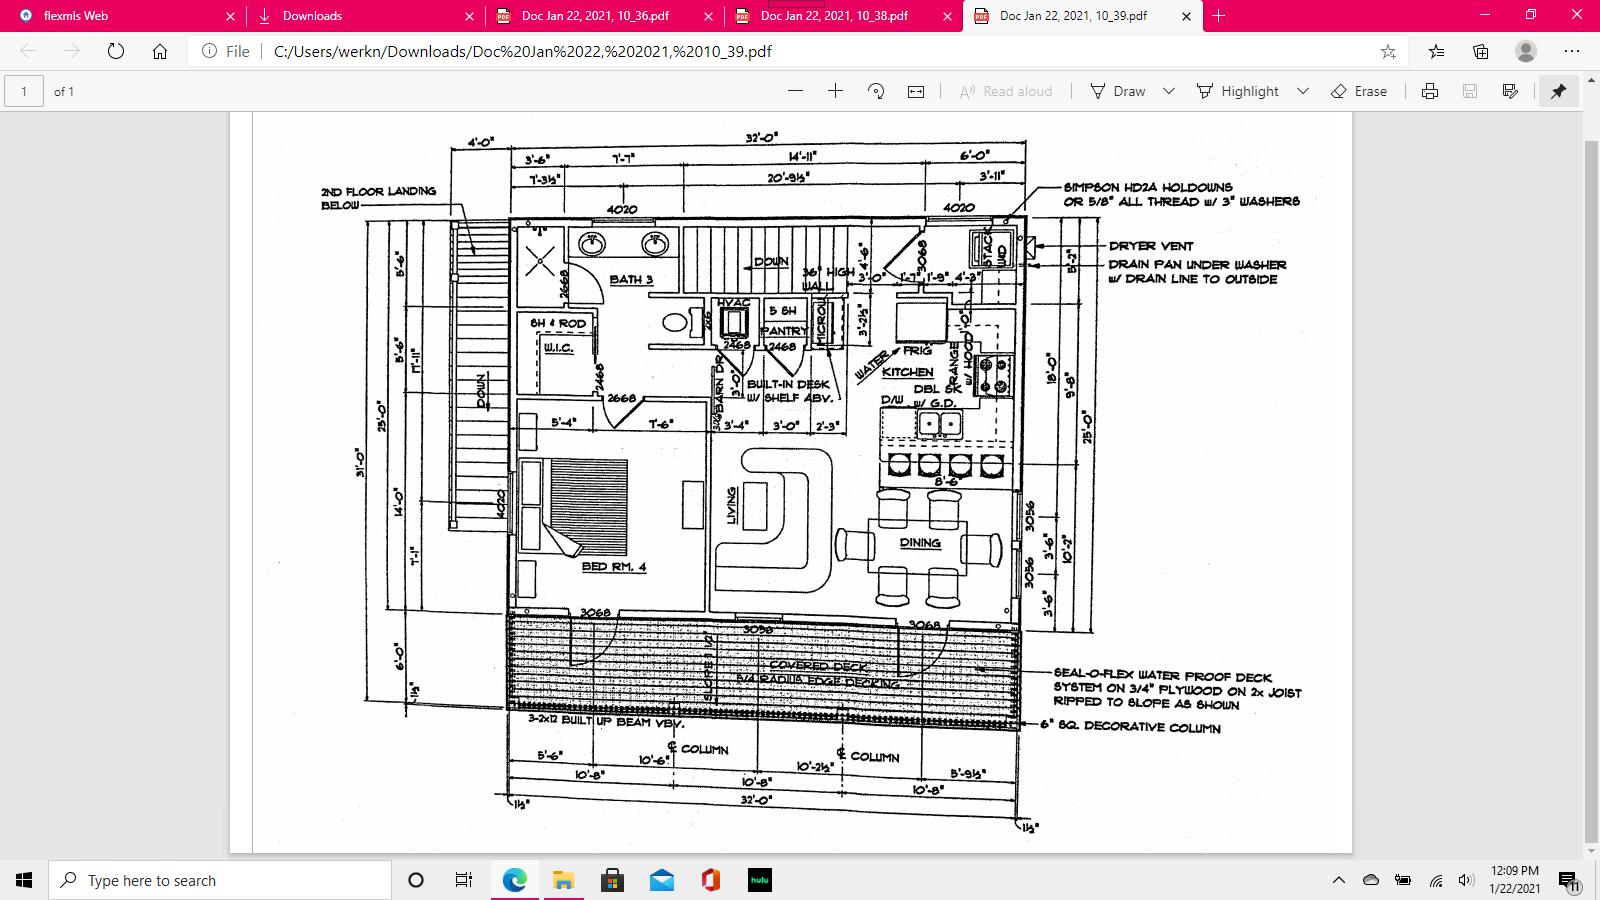Pin the PDF toolbar

click(1558, 91)
